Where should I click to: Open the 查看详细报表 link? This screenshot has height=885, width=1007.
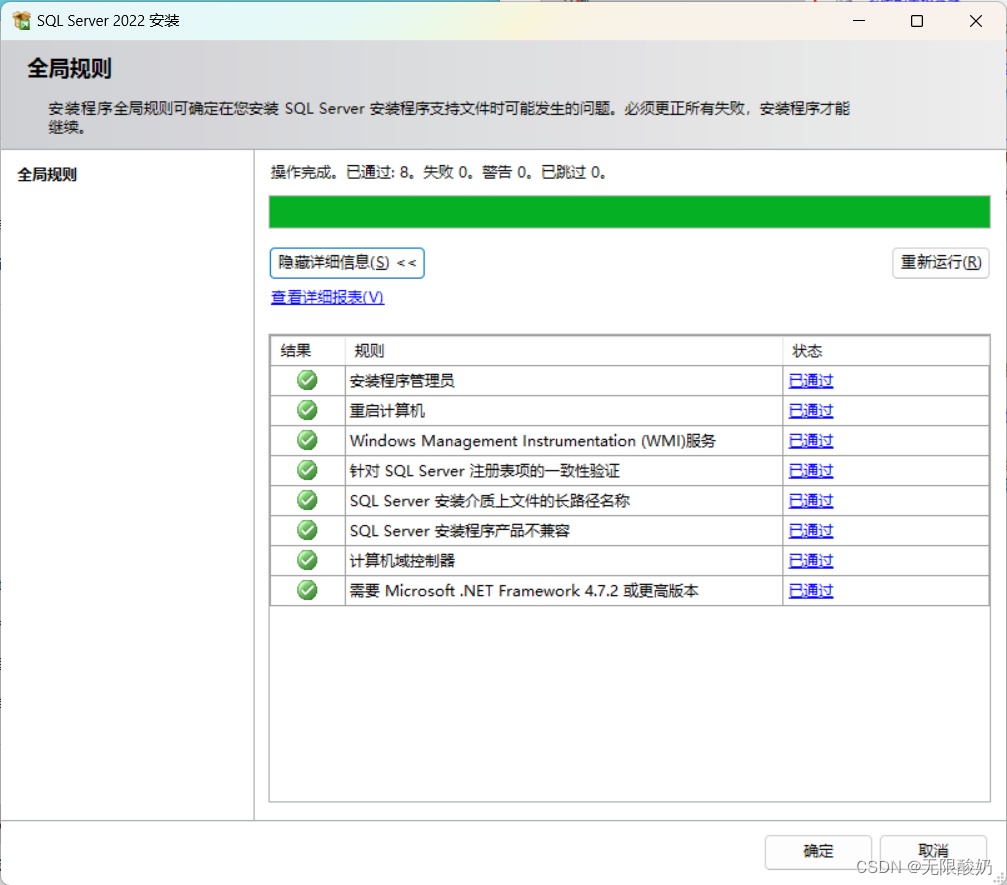[327, 297]
